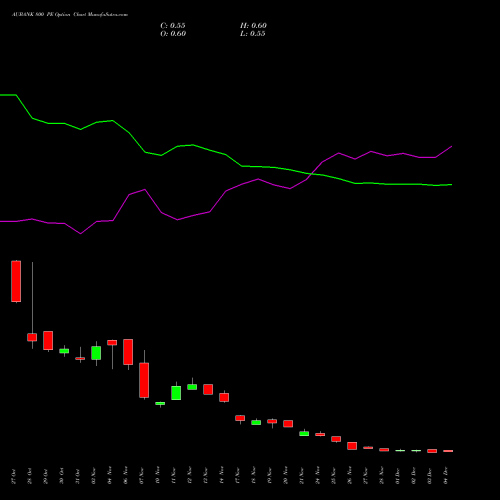The image size is (500, 500).
Task: Click the green candlestick for 11 Nov
Action: [176, 393]
